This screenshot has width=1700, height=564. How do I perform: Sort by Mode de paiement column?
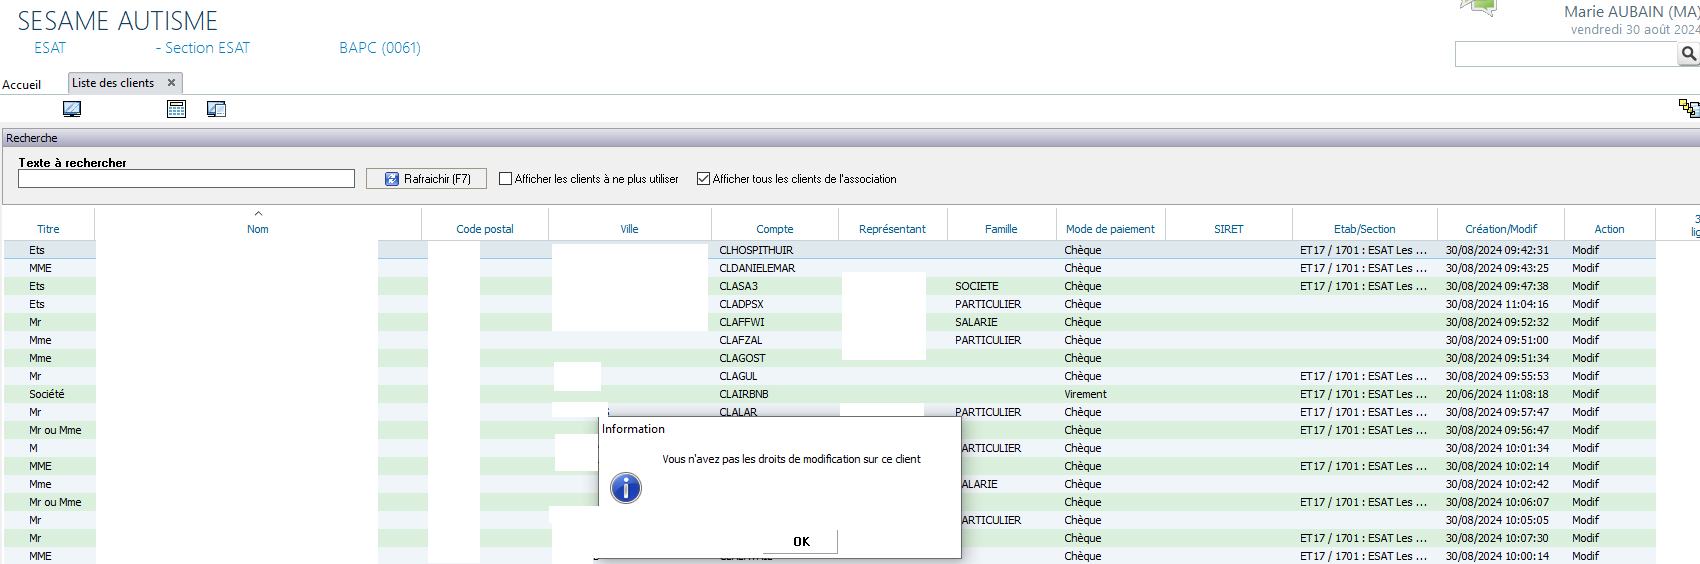[x=1109, y=229]
